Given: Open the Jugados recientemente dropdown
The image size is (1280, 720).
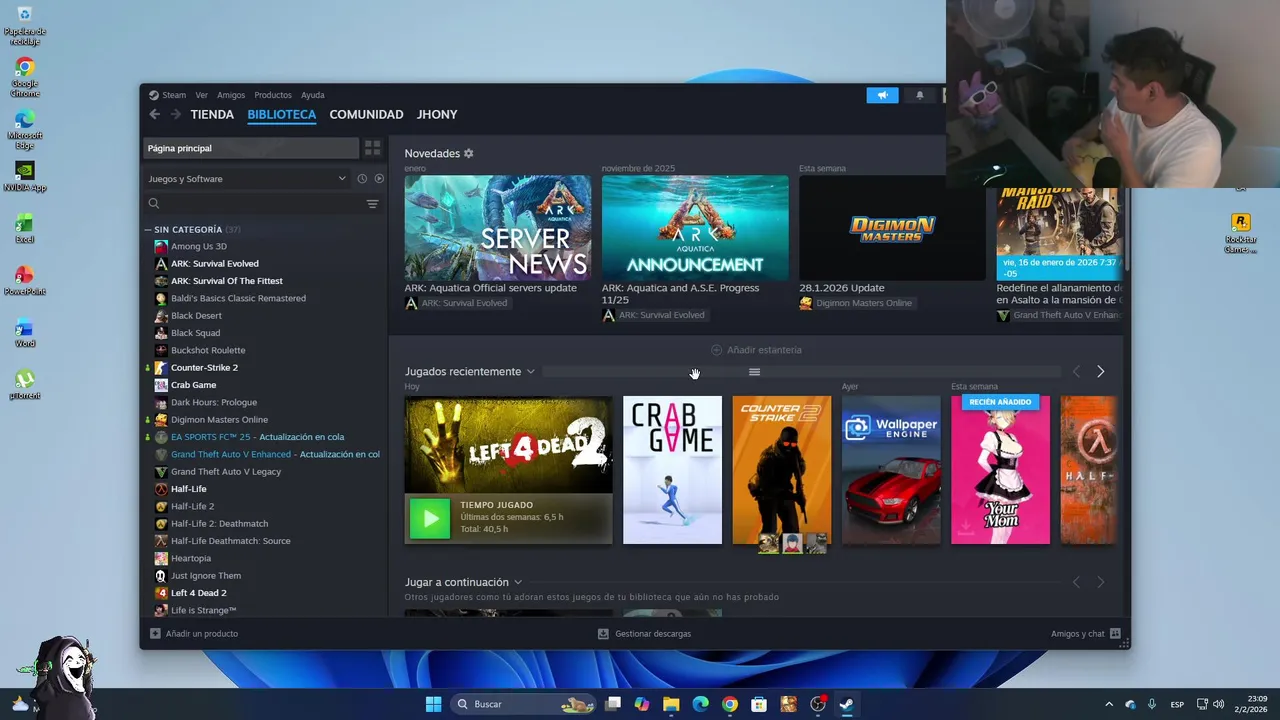Looking at the screenshot, I should click(x=530, y=372).
